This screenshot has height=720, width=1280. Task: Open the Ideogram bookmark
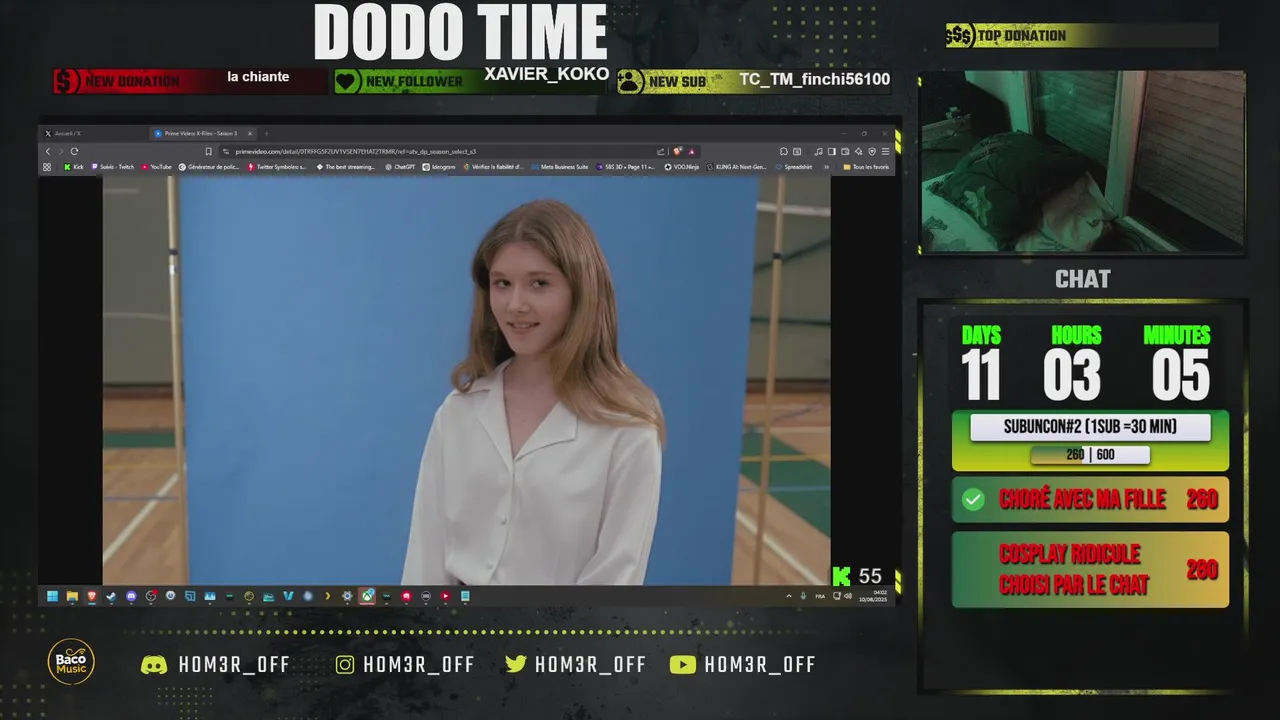click(439, 167)
